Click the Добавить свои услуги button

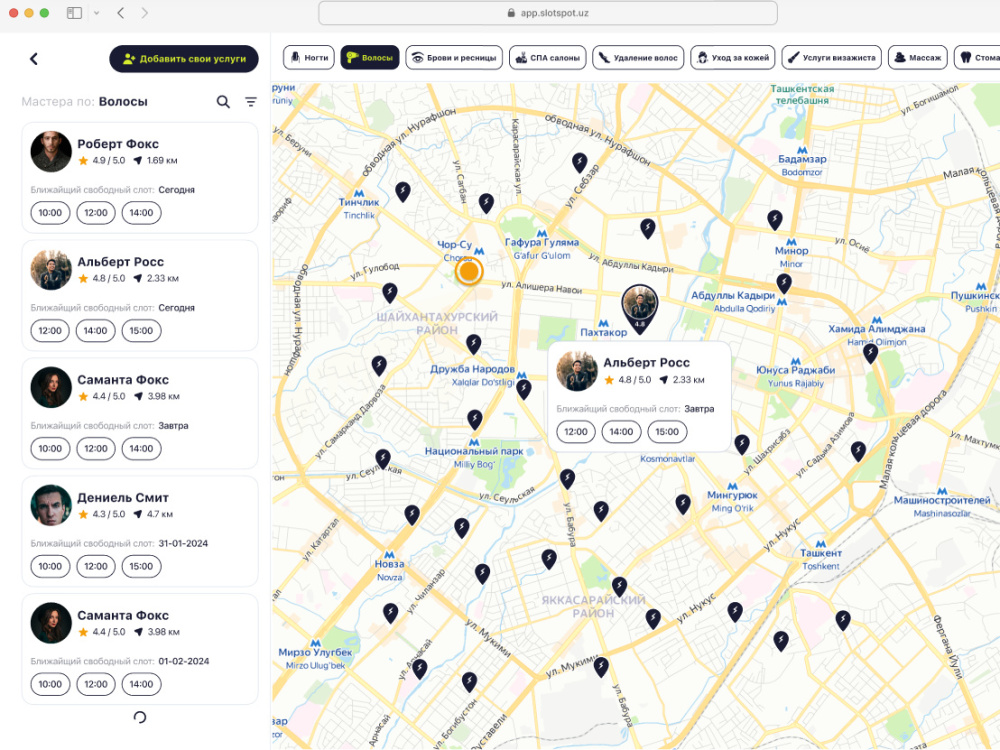coord(184,59)
